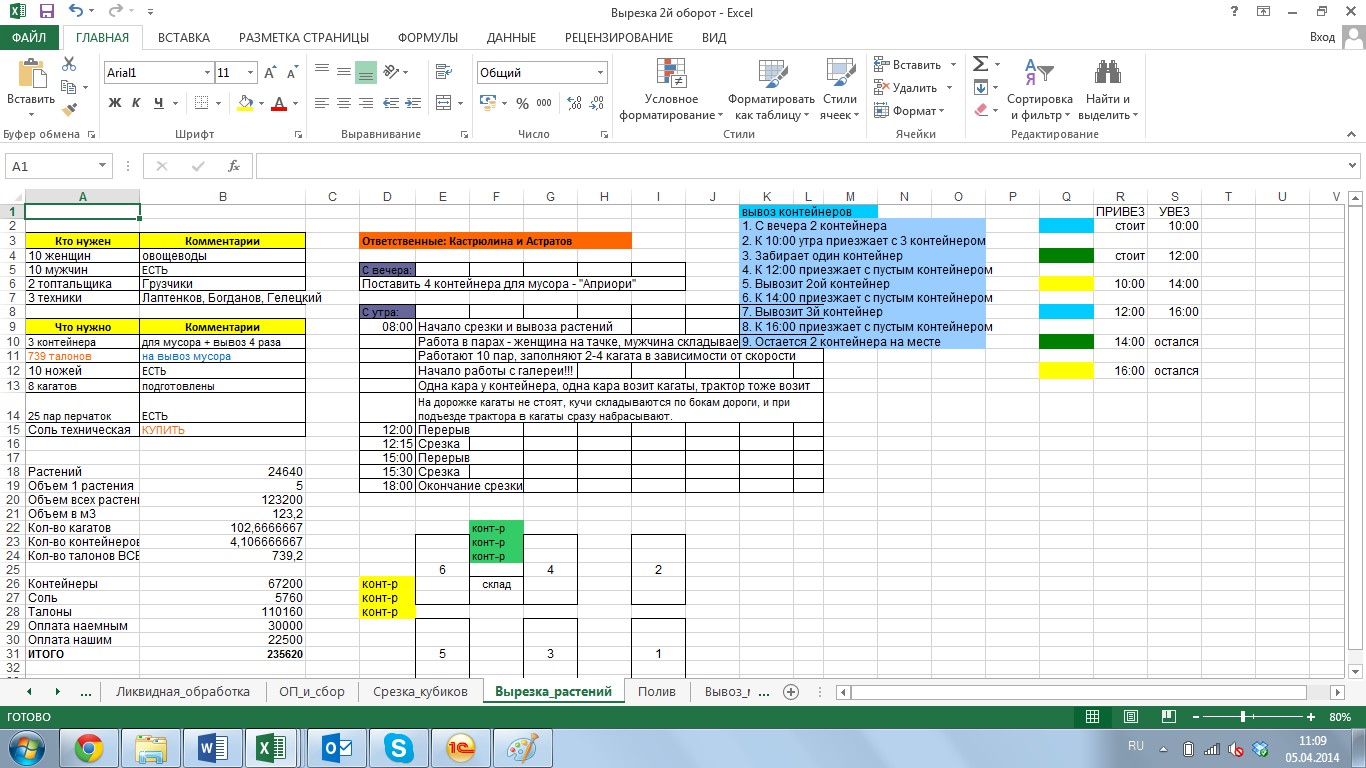Click the borders icon
The image size is (1366, 768).
point(202,103)
